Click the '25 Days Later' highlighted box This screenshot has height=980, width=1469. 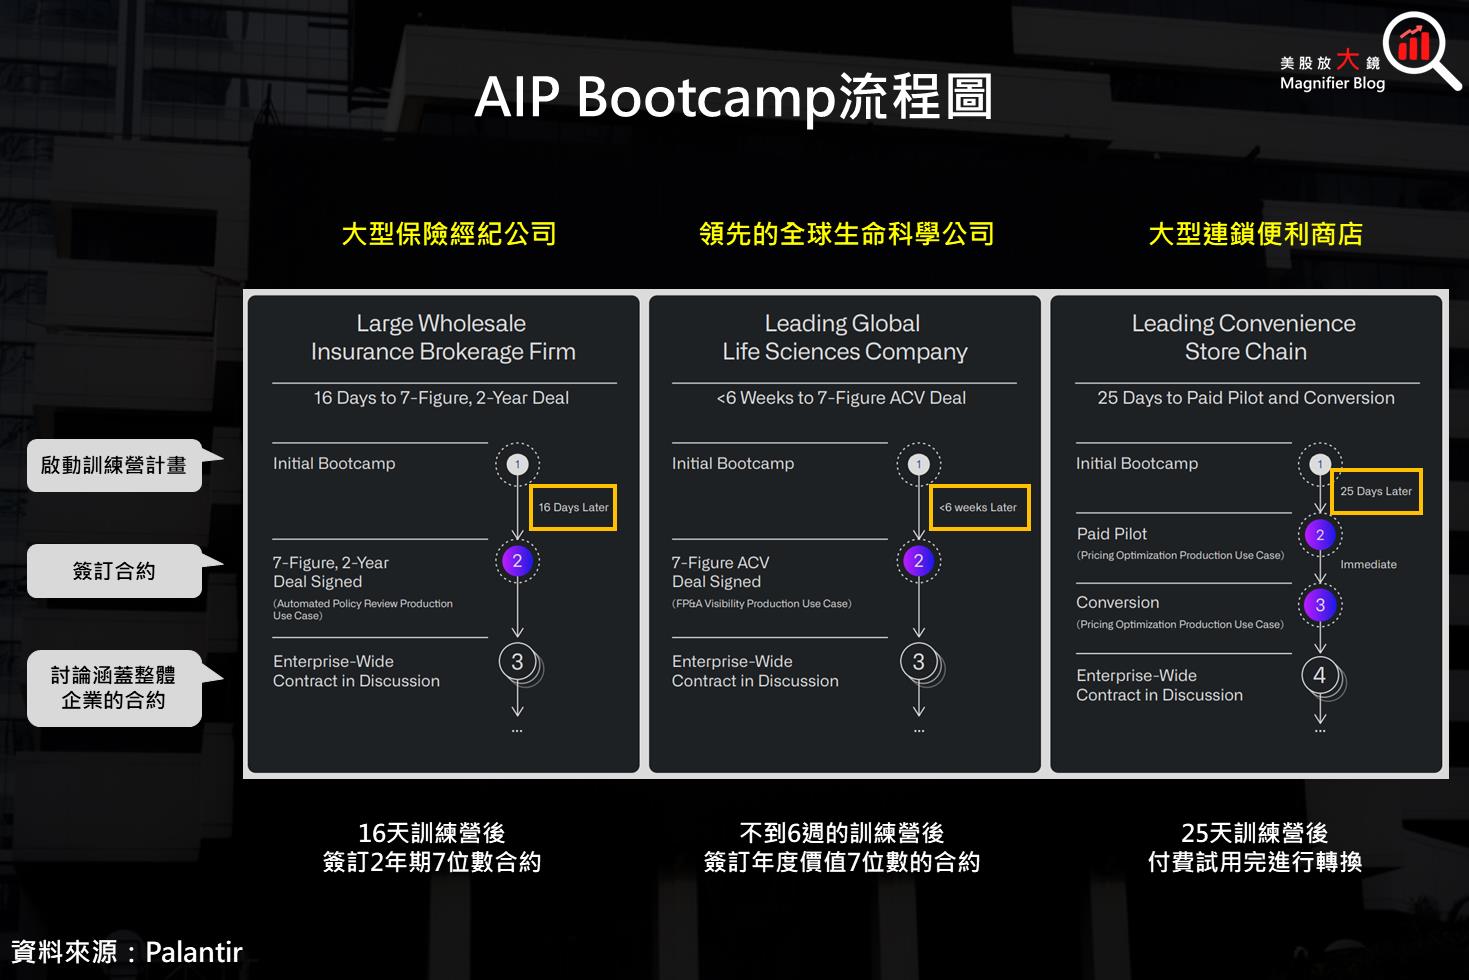tap(1376, 491)
